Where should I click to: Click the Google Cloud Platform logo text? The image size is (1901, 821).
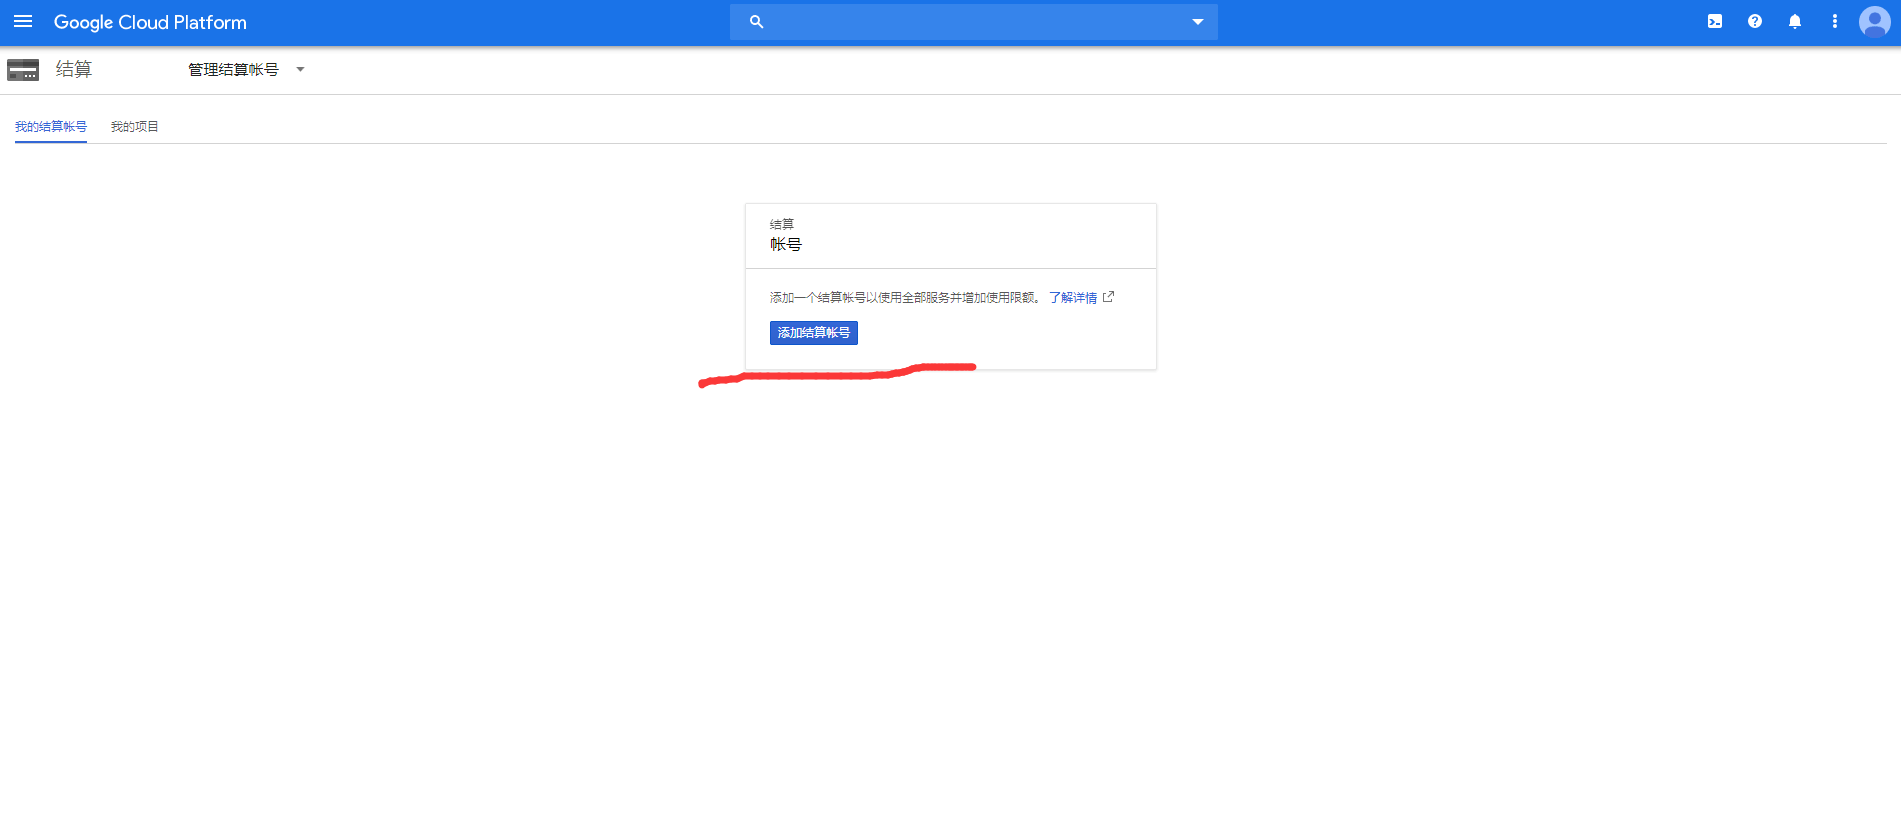[150, 22]
